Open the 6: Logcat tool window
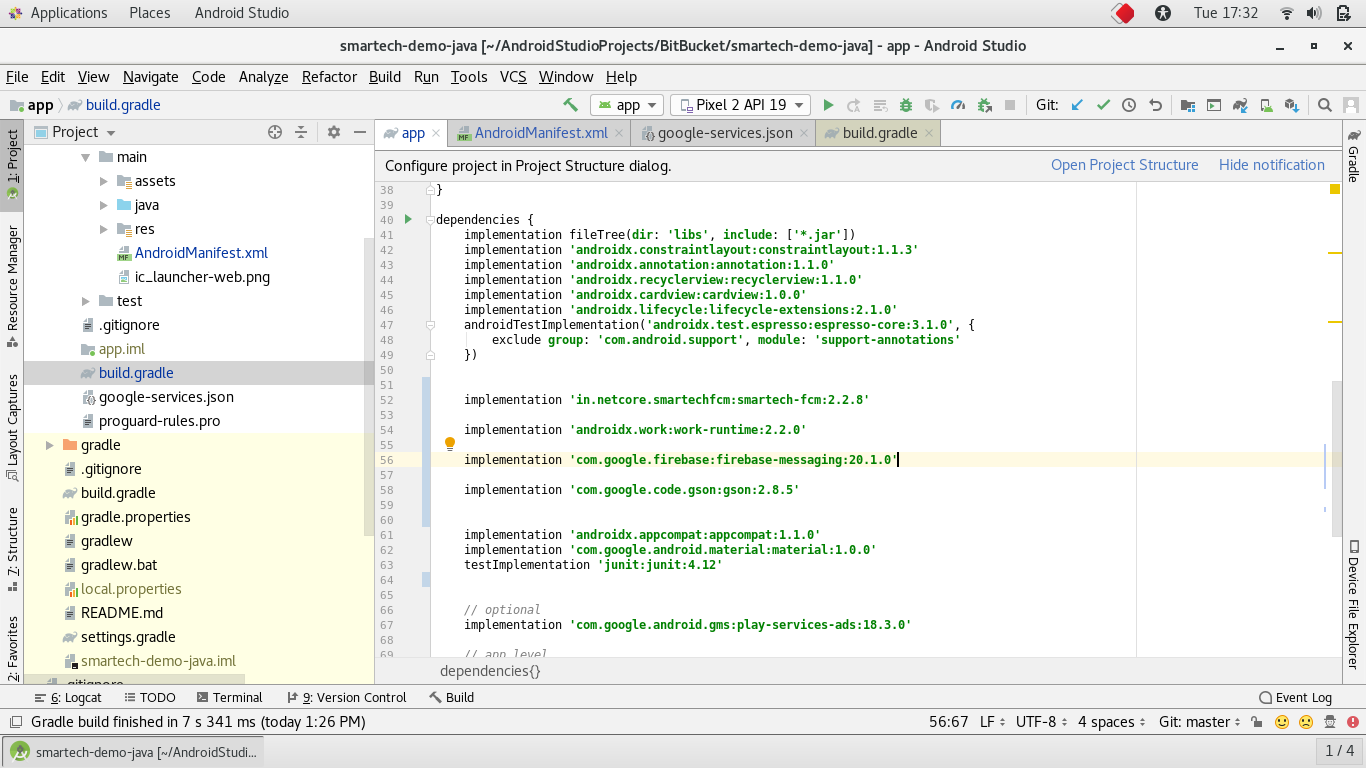The image size is (1366, 768). coord(68,697)
